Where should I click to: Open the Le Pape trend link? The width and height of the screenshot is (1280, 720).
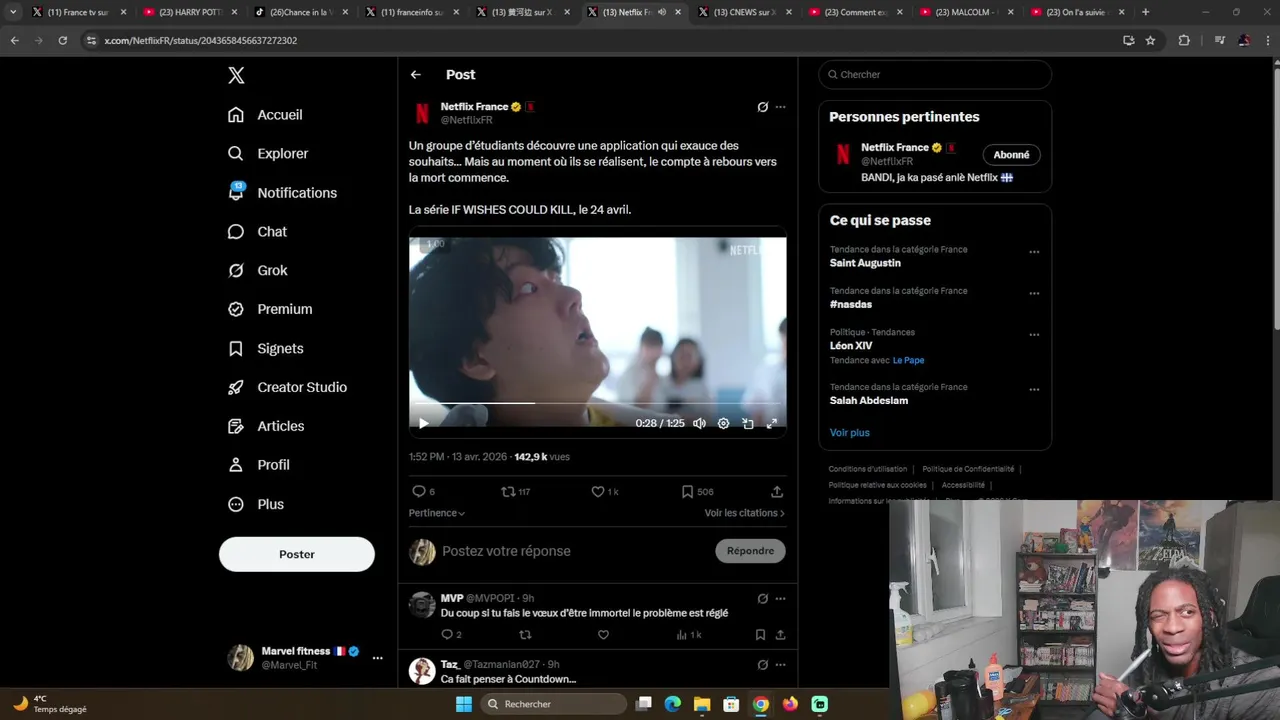tap(909, 360)
